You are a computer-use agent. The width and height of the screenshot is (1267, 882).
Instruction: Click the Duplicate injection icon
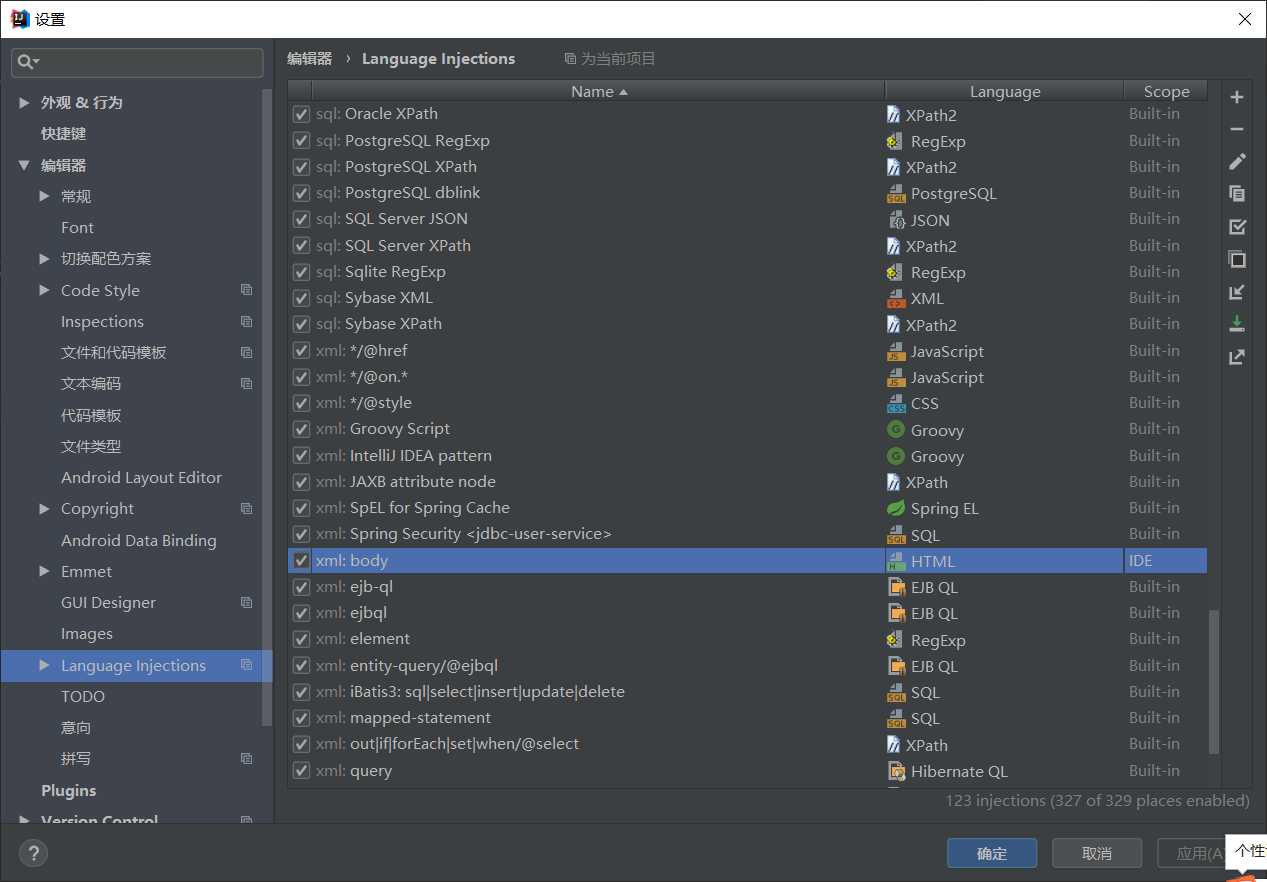click(x=1237, y=194)
